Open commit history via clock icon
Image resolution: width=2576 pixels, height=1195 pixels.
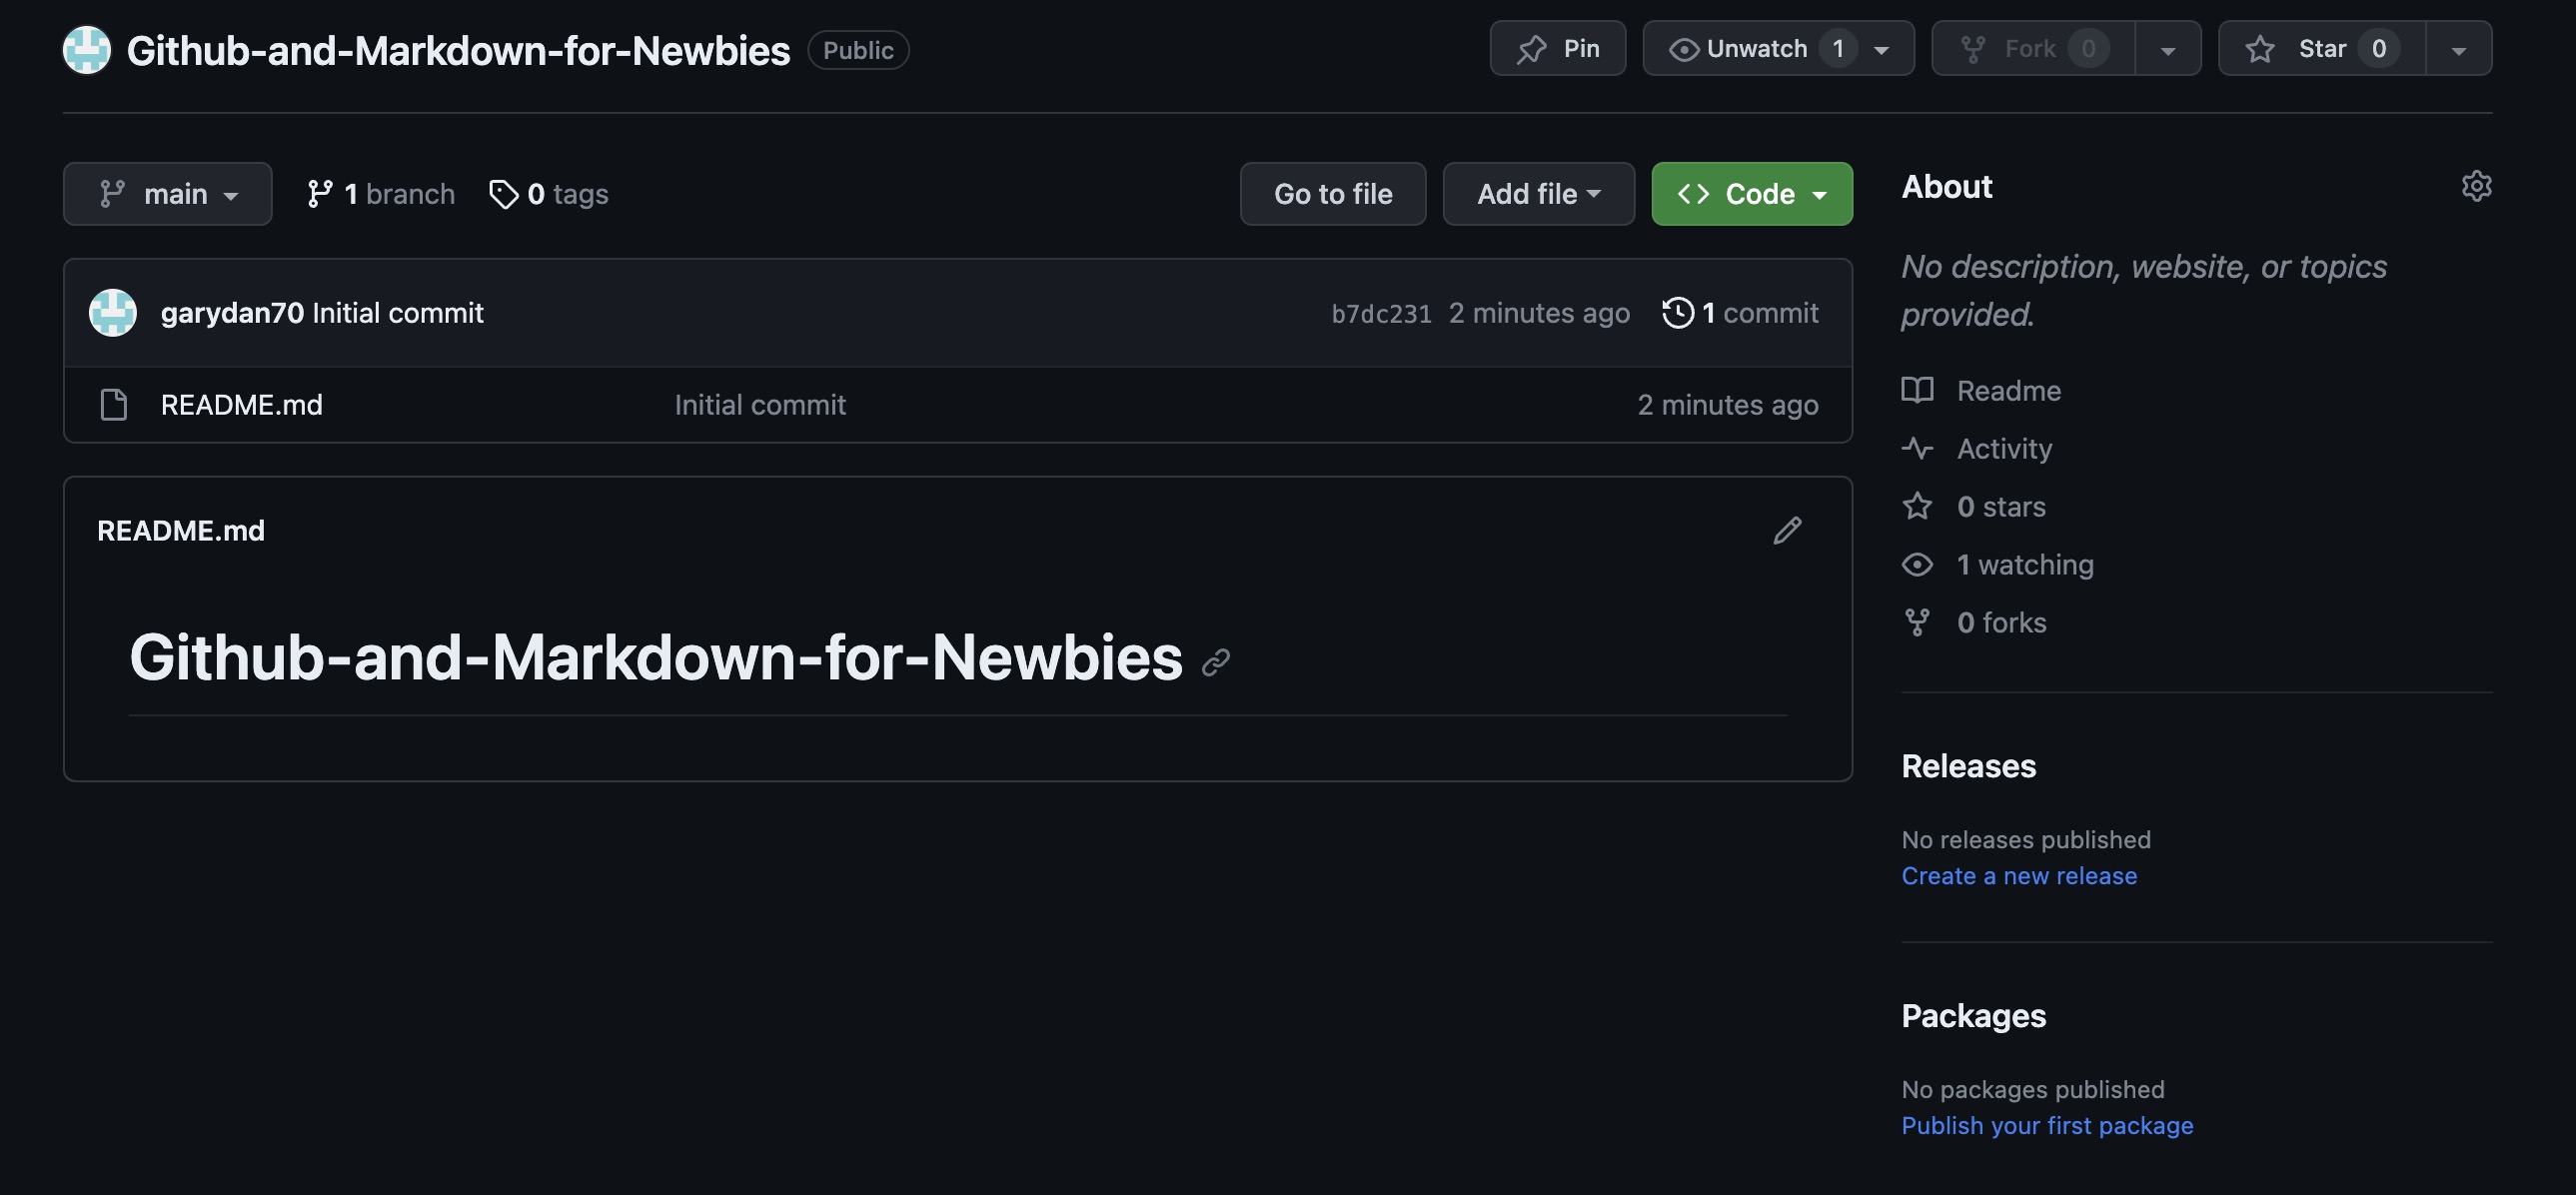coord(1677,312)
